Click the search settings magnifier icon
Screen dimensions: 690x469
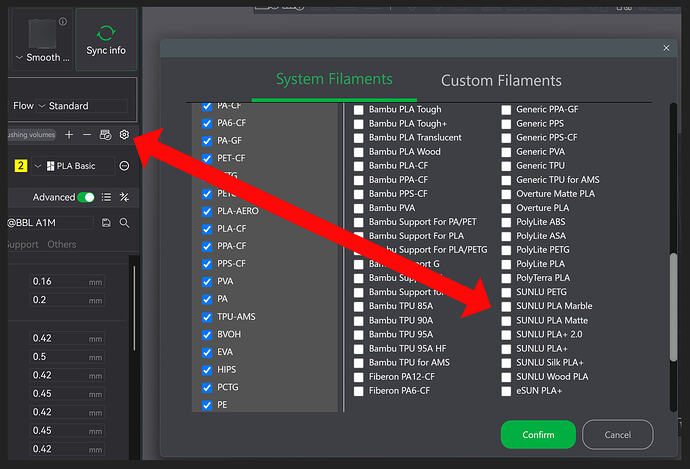click(125, 223)
